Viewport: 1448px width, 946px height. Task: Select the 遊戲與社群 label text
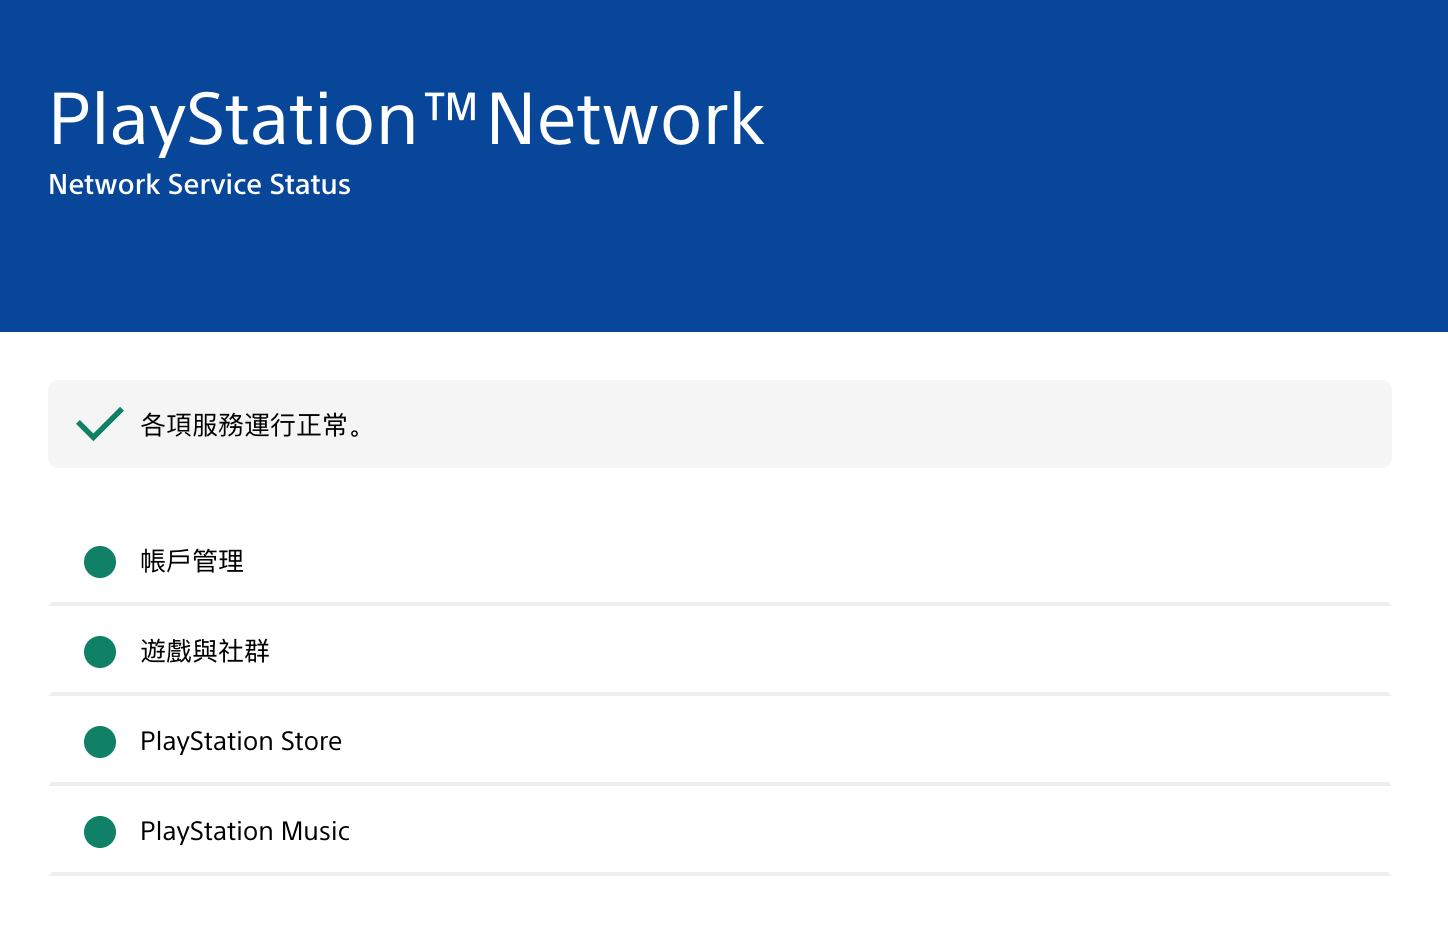click(205, 652)
